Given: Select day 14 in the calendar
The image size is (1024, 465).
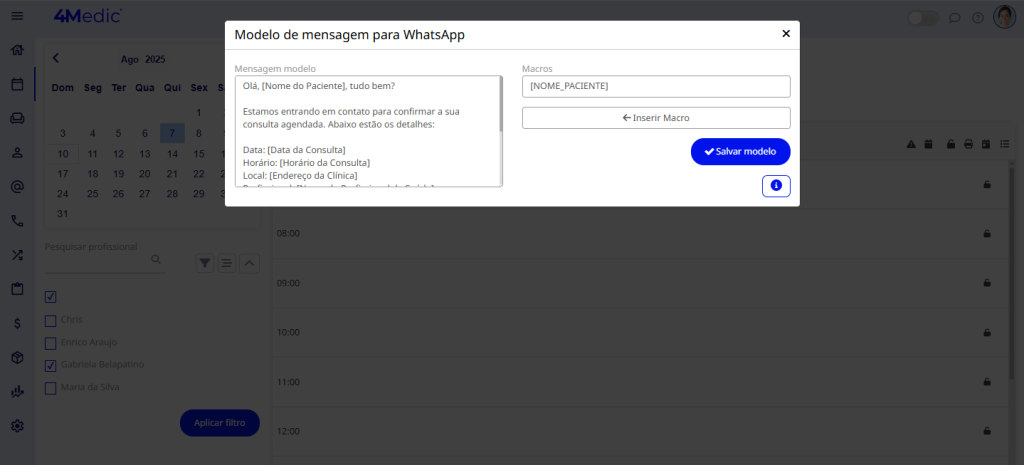Looking at the screenshot, I should point(172,154).
